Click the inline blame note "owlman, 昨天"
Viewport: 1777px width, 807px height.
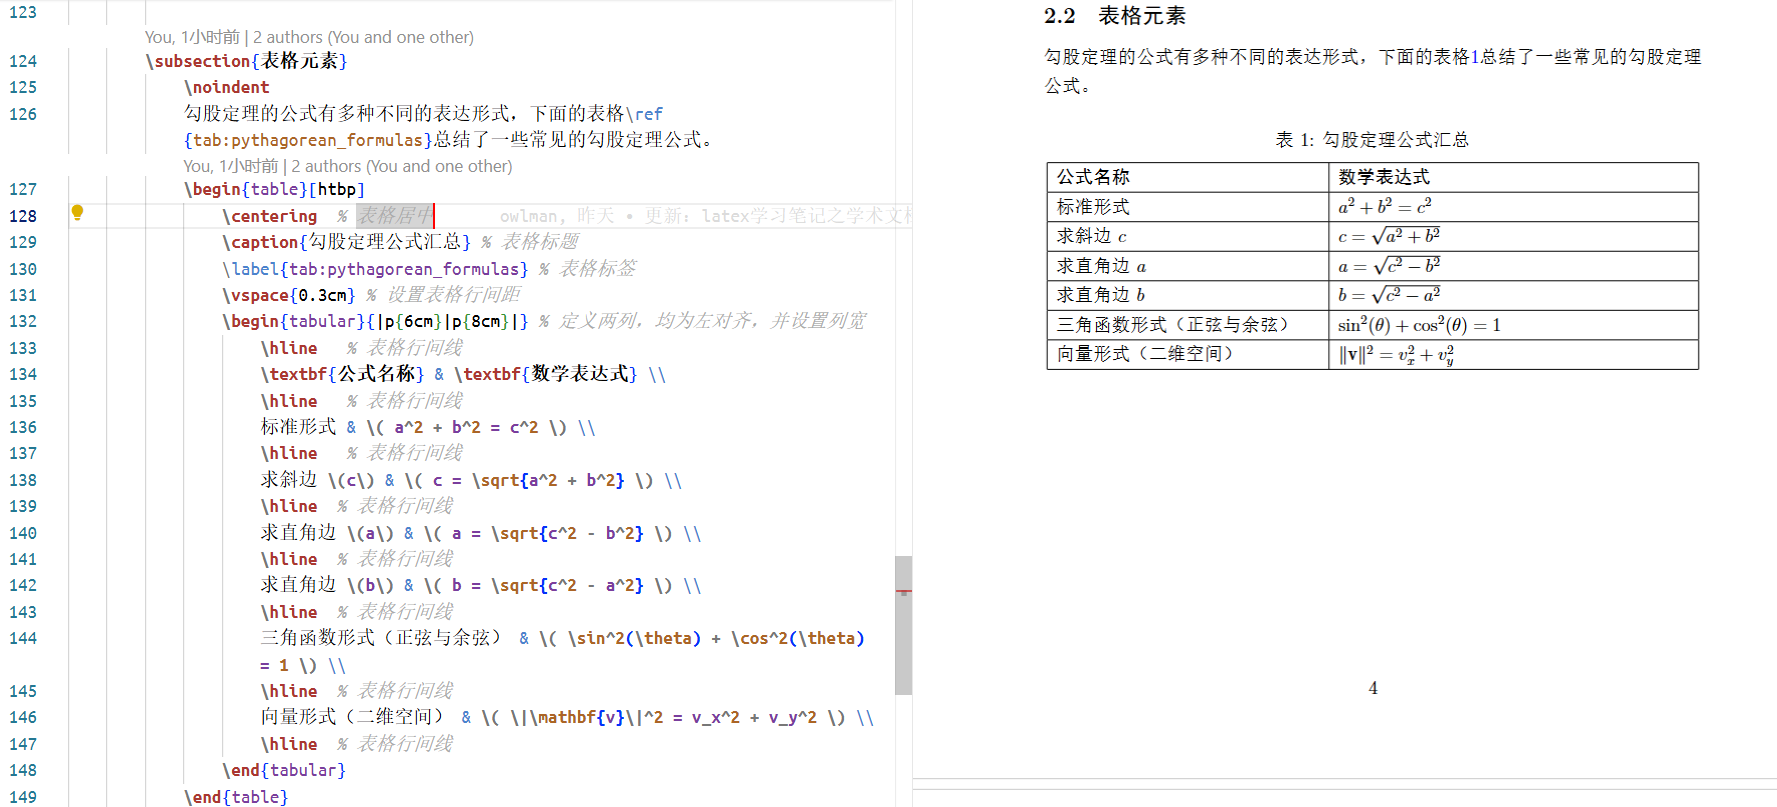coord(557,216)
